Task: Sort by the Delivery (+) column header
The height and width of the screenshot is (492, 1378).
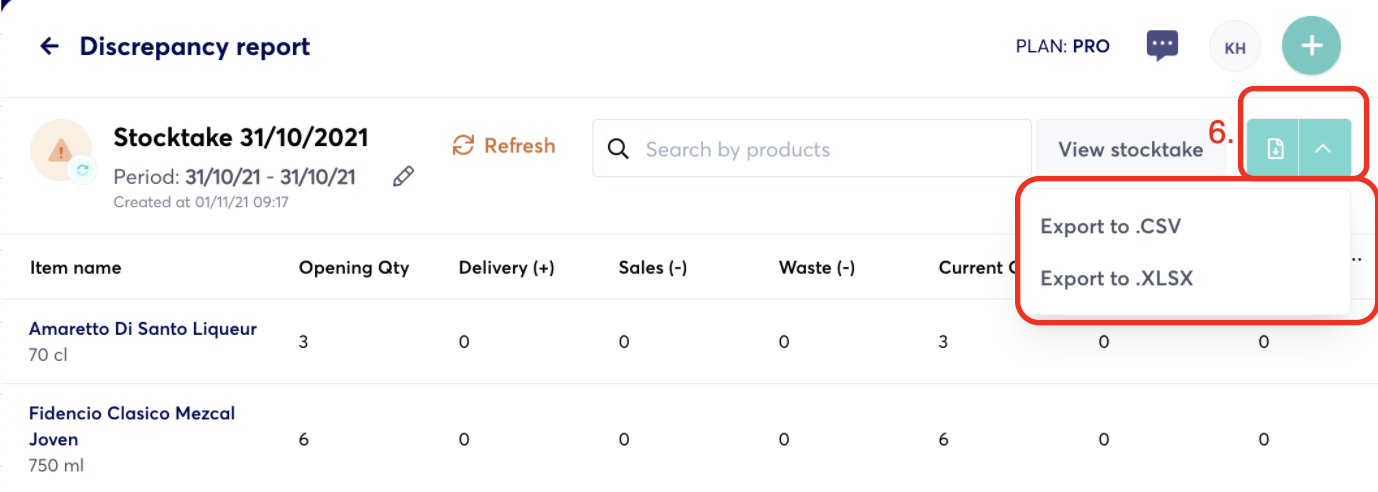Action: (506, 267)
